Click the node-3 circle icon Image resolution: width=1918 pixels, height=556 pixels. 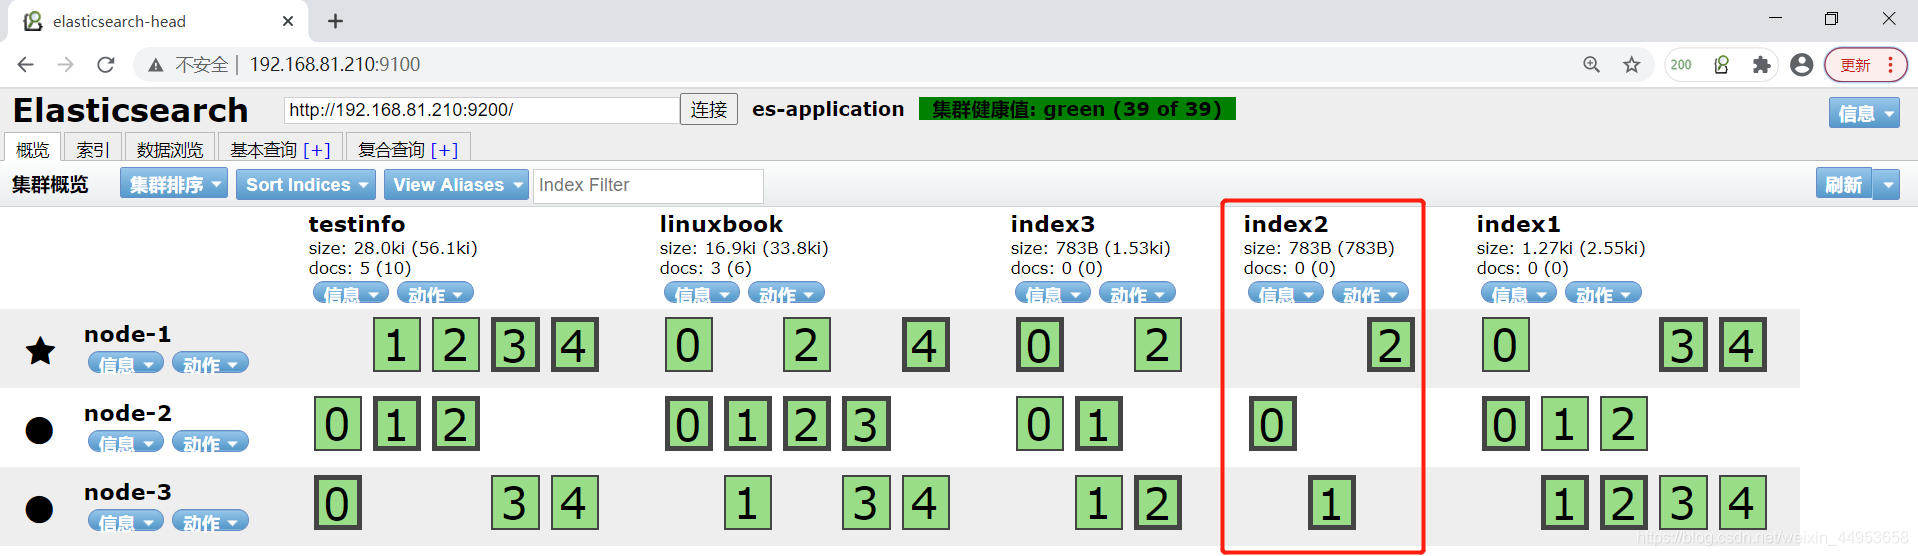pos(39,509)
